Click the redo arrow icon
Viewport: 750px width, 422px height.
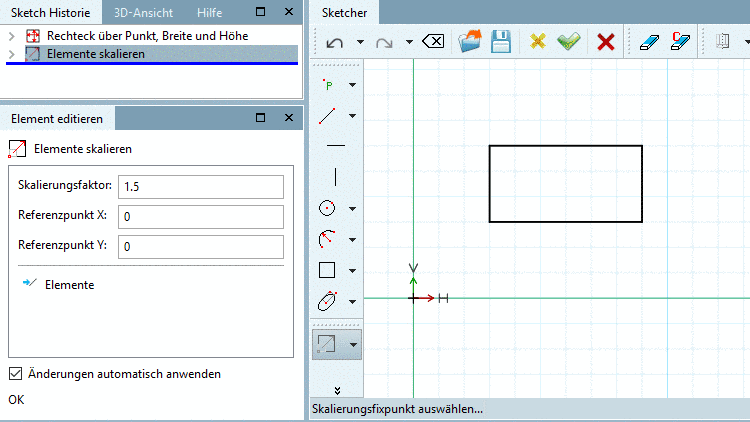click(384, 43)
